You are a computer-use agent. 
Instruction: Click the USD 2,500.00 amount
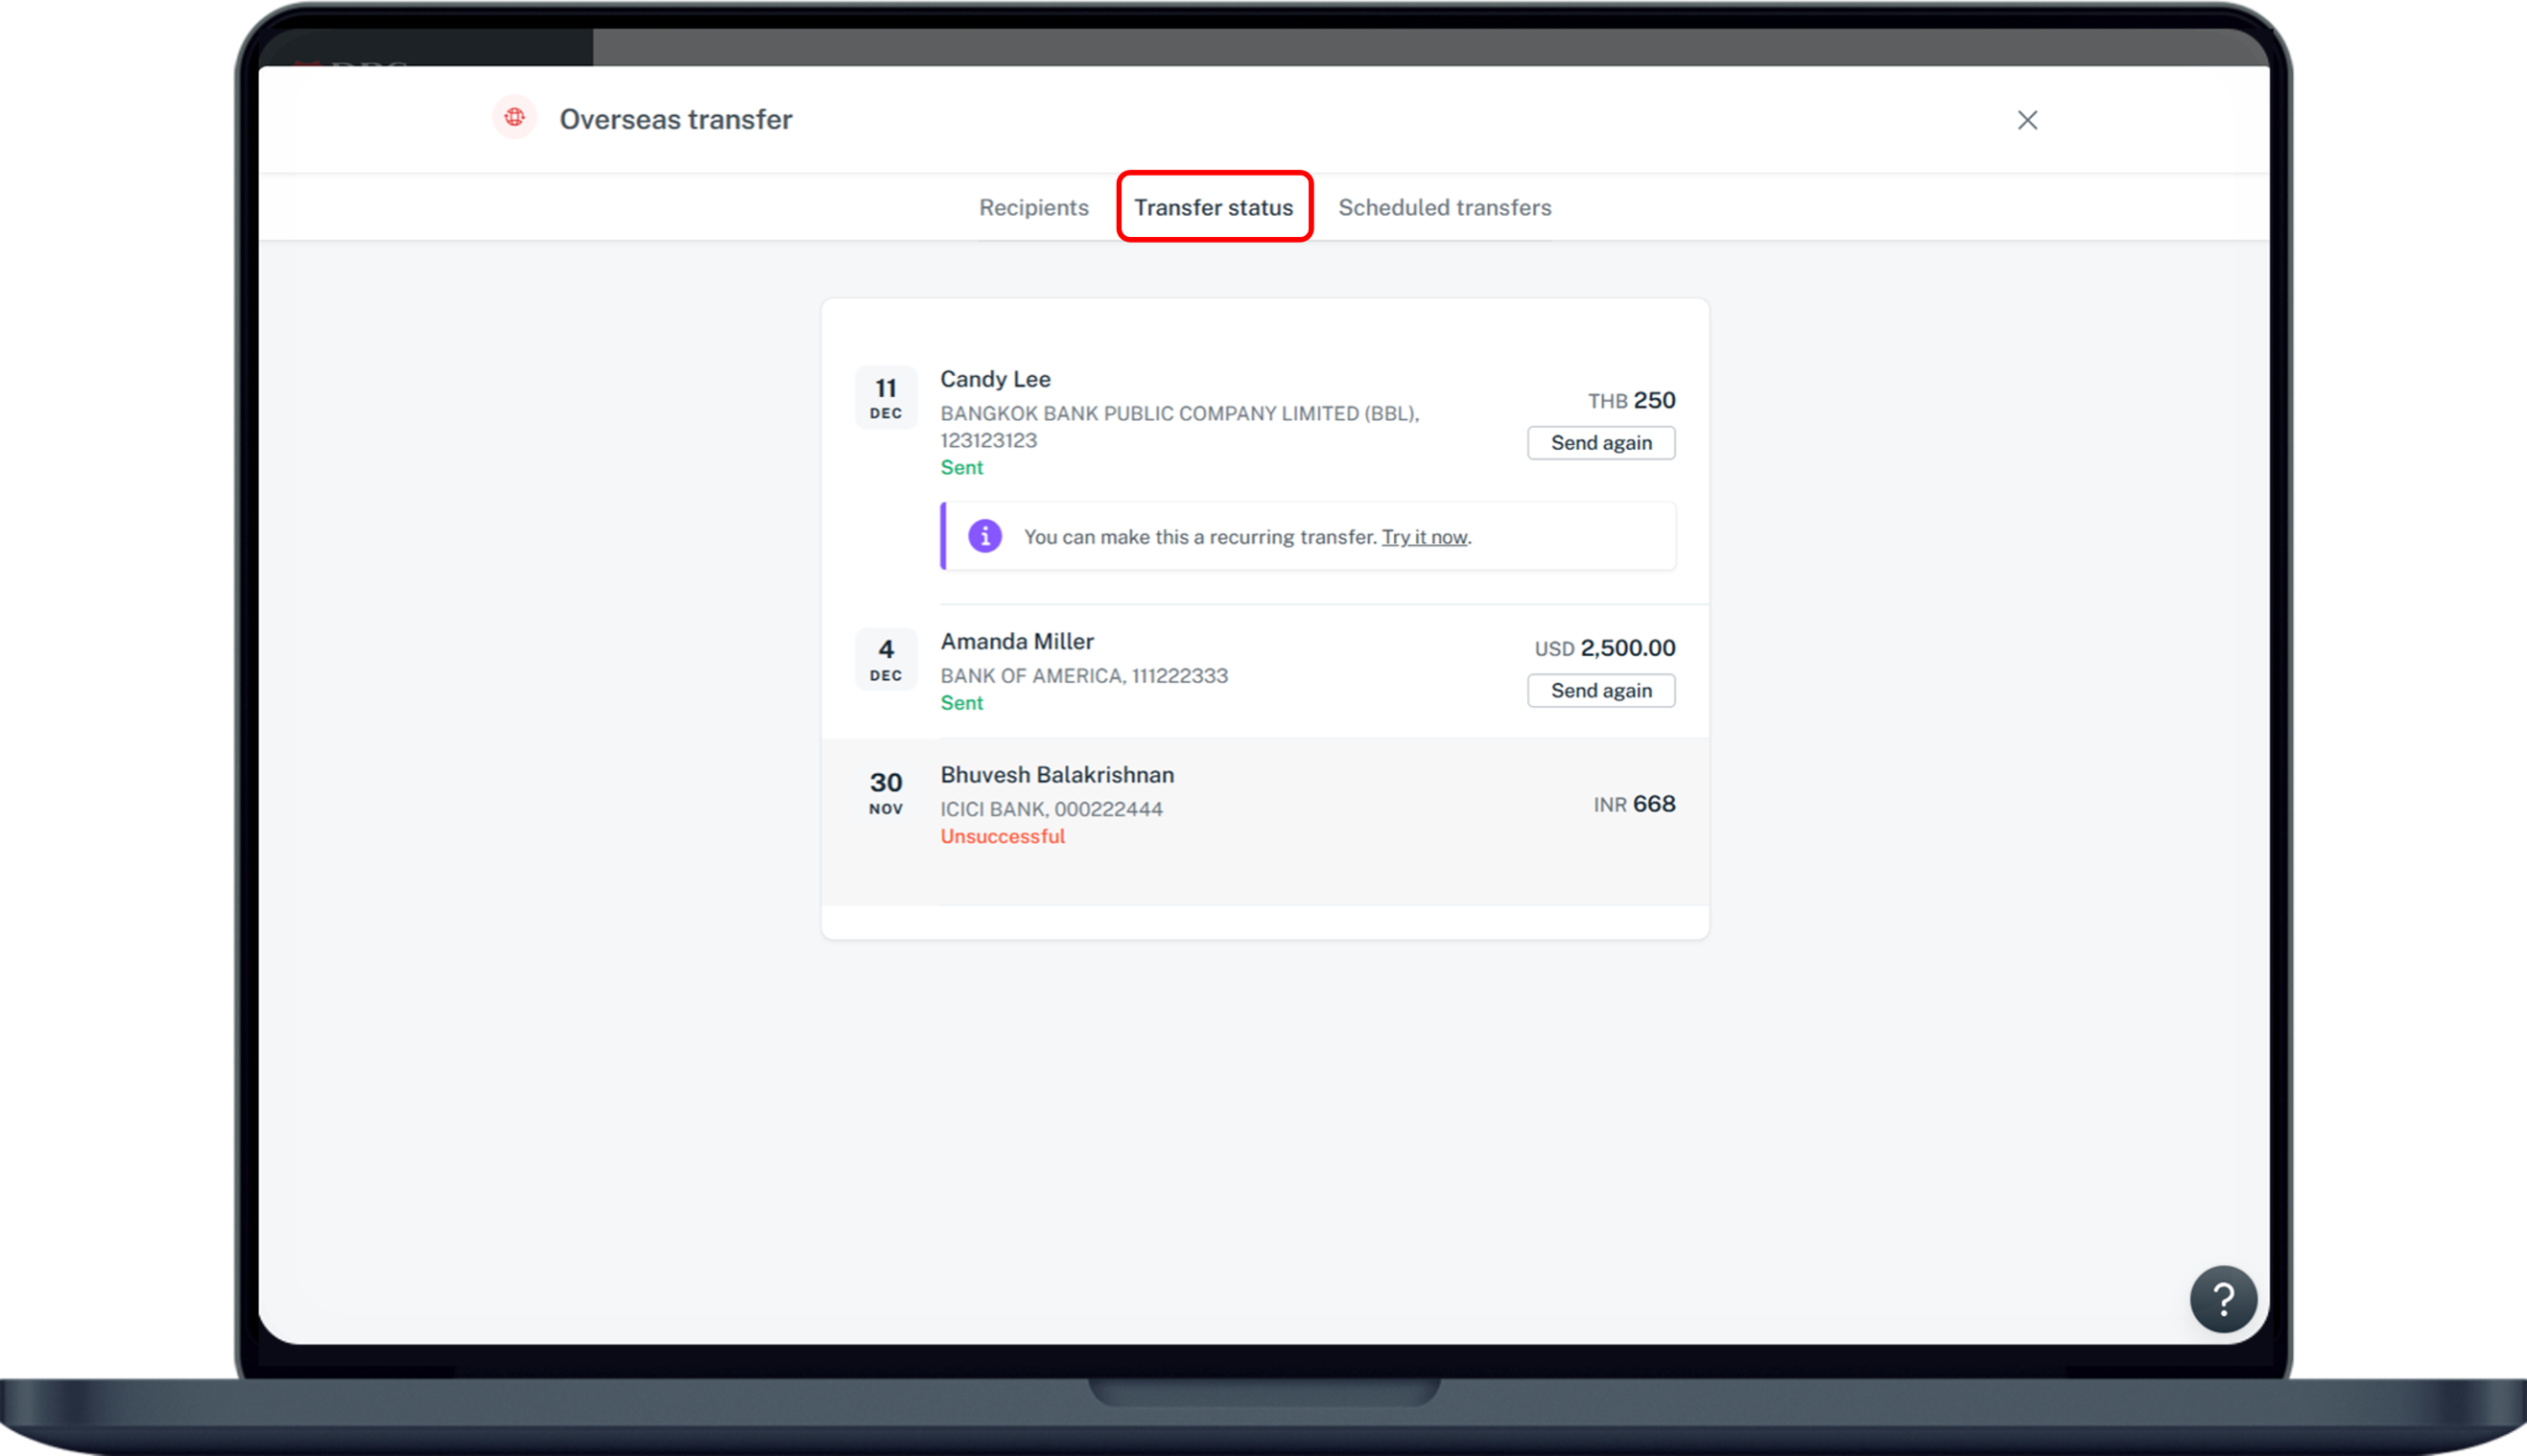(1604, 648)
